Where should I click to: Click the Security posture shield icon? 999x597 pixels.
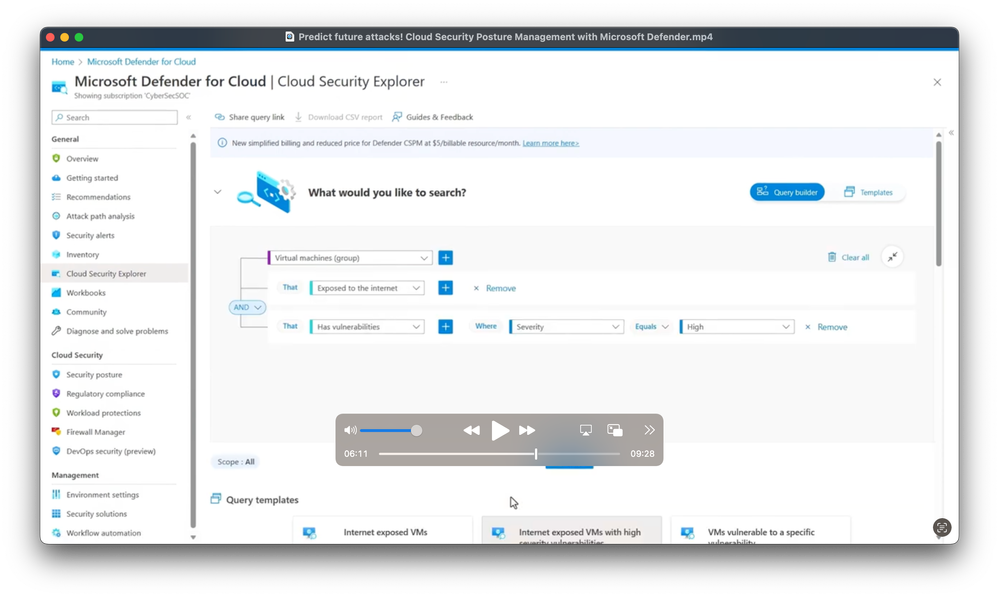click(56, 375)
